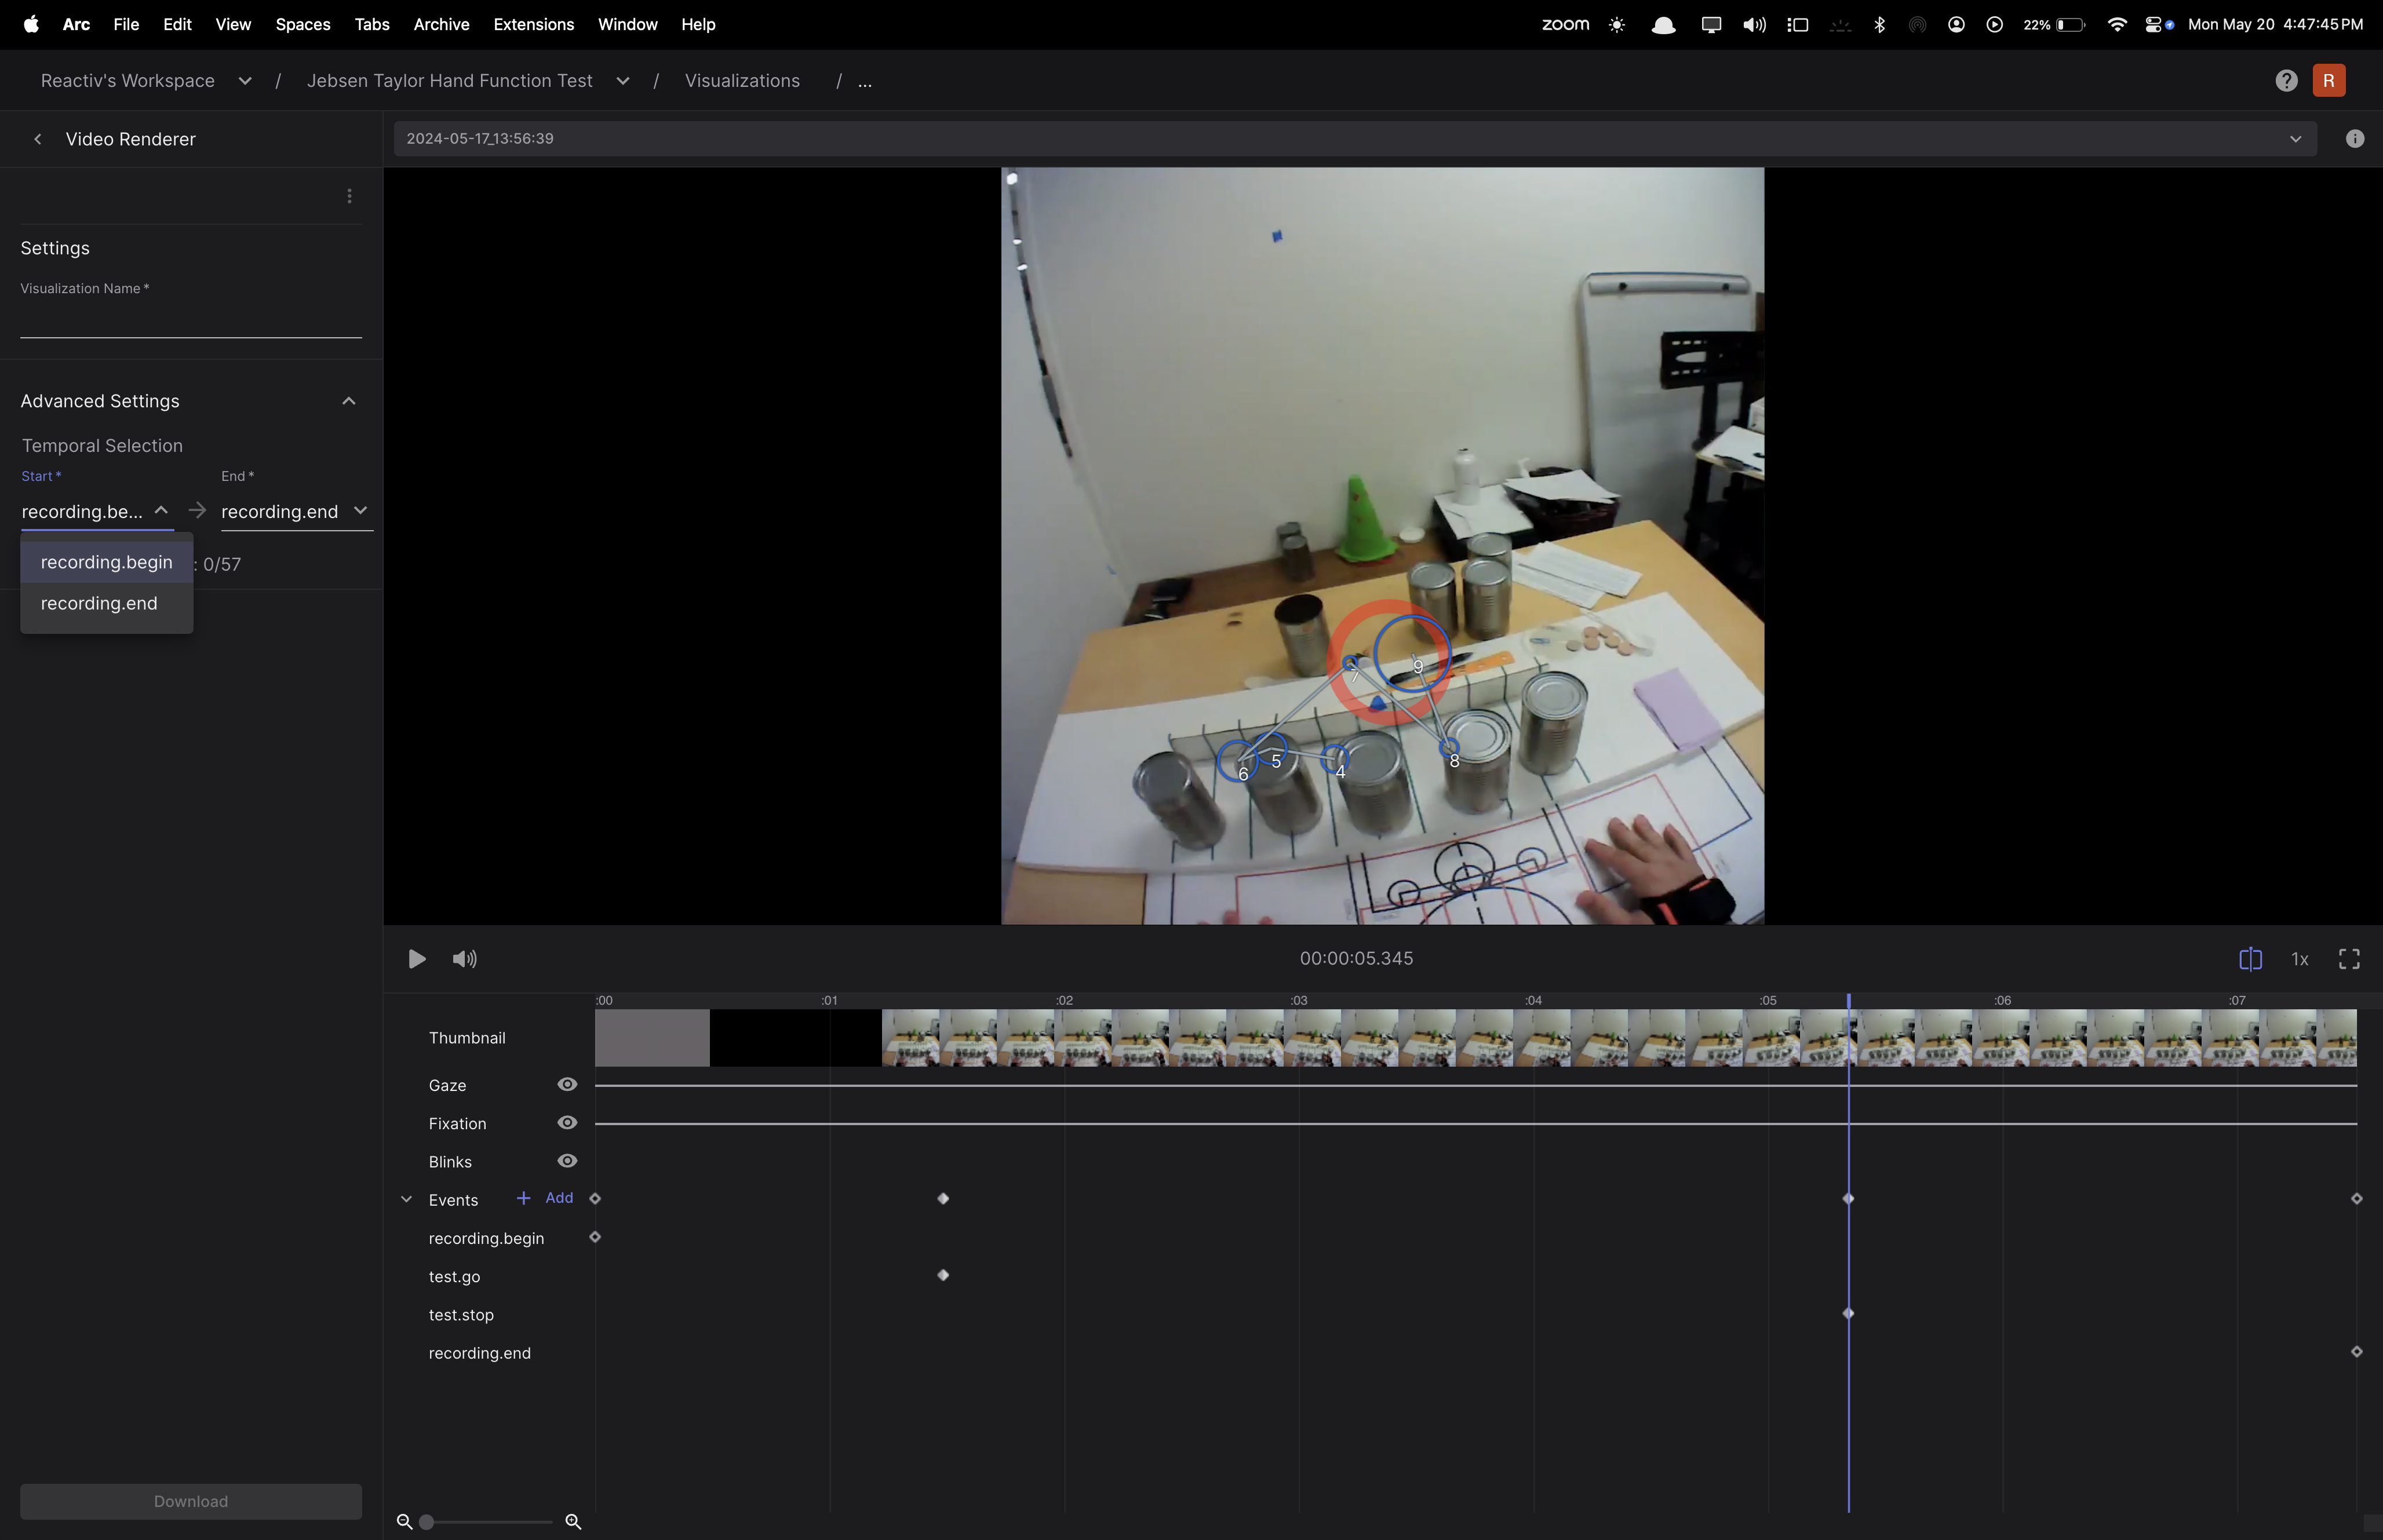Open the Archive menu
This screenshot has height=1540, width=2383.
coord(441,24)
